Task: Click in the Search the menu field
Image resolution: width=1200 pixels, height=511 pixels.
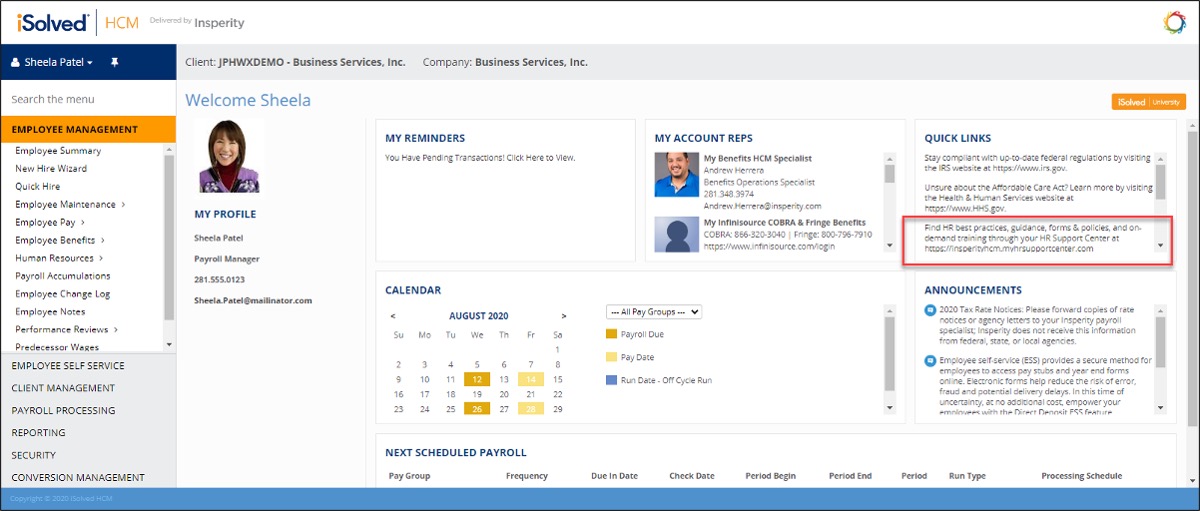Action: pyautogui.click(x=88, y=99)
